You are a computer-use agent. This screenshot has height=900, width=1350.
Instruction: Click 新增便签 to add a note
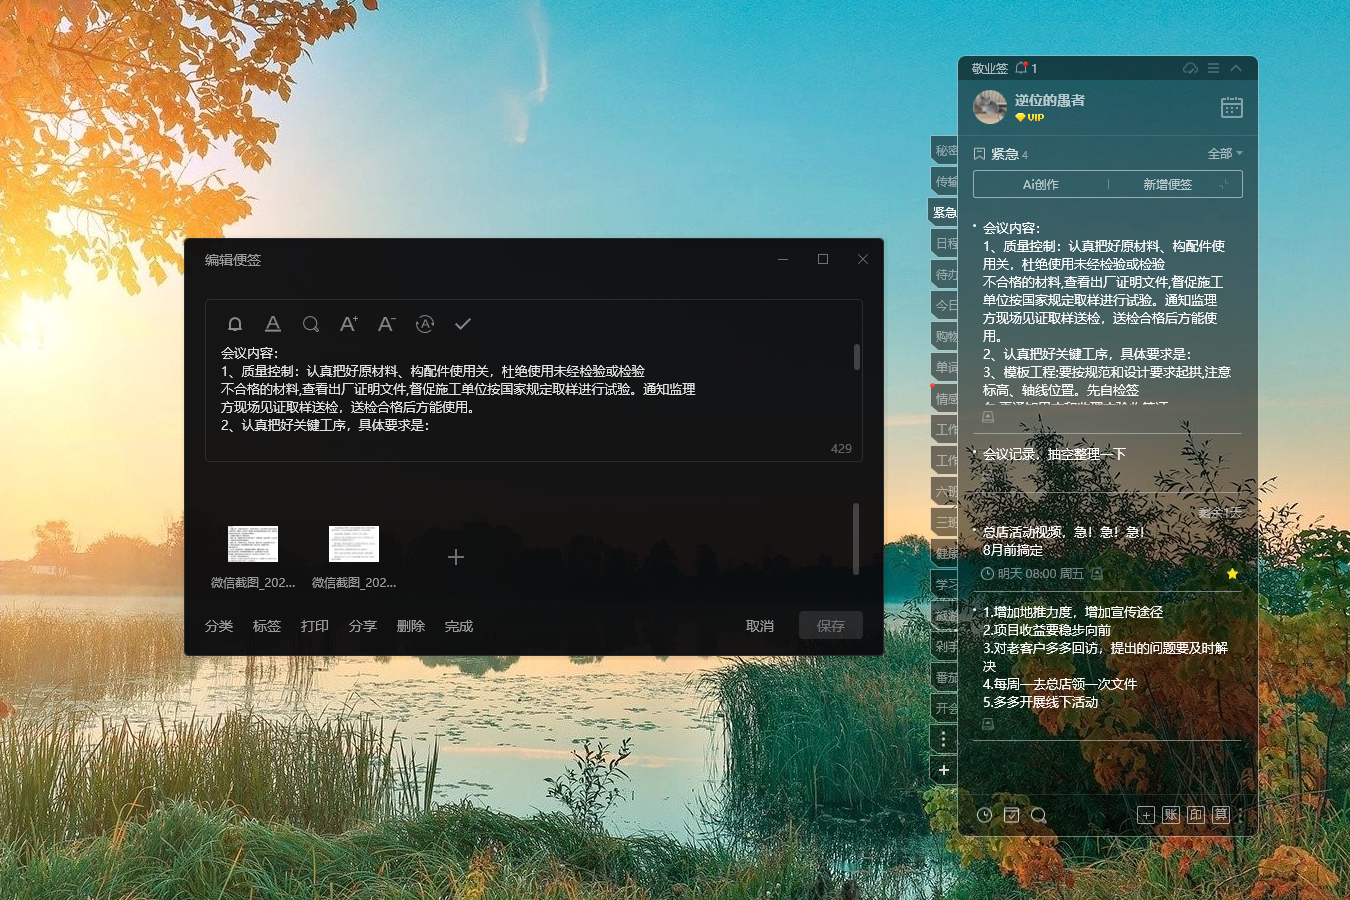(1167, 184)
